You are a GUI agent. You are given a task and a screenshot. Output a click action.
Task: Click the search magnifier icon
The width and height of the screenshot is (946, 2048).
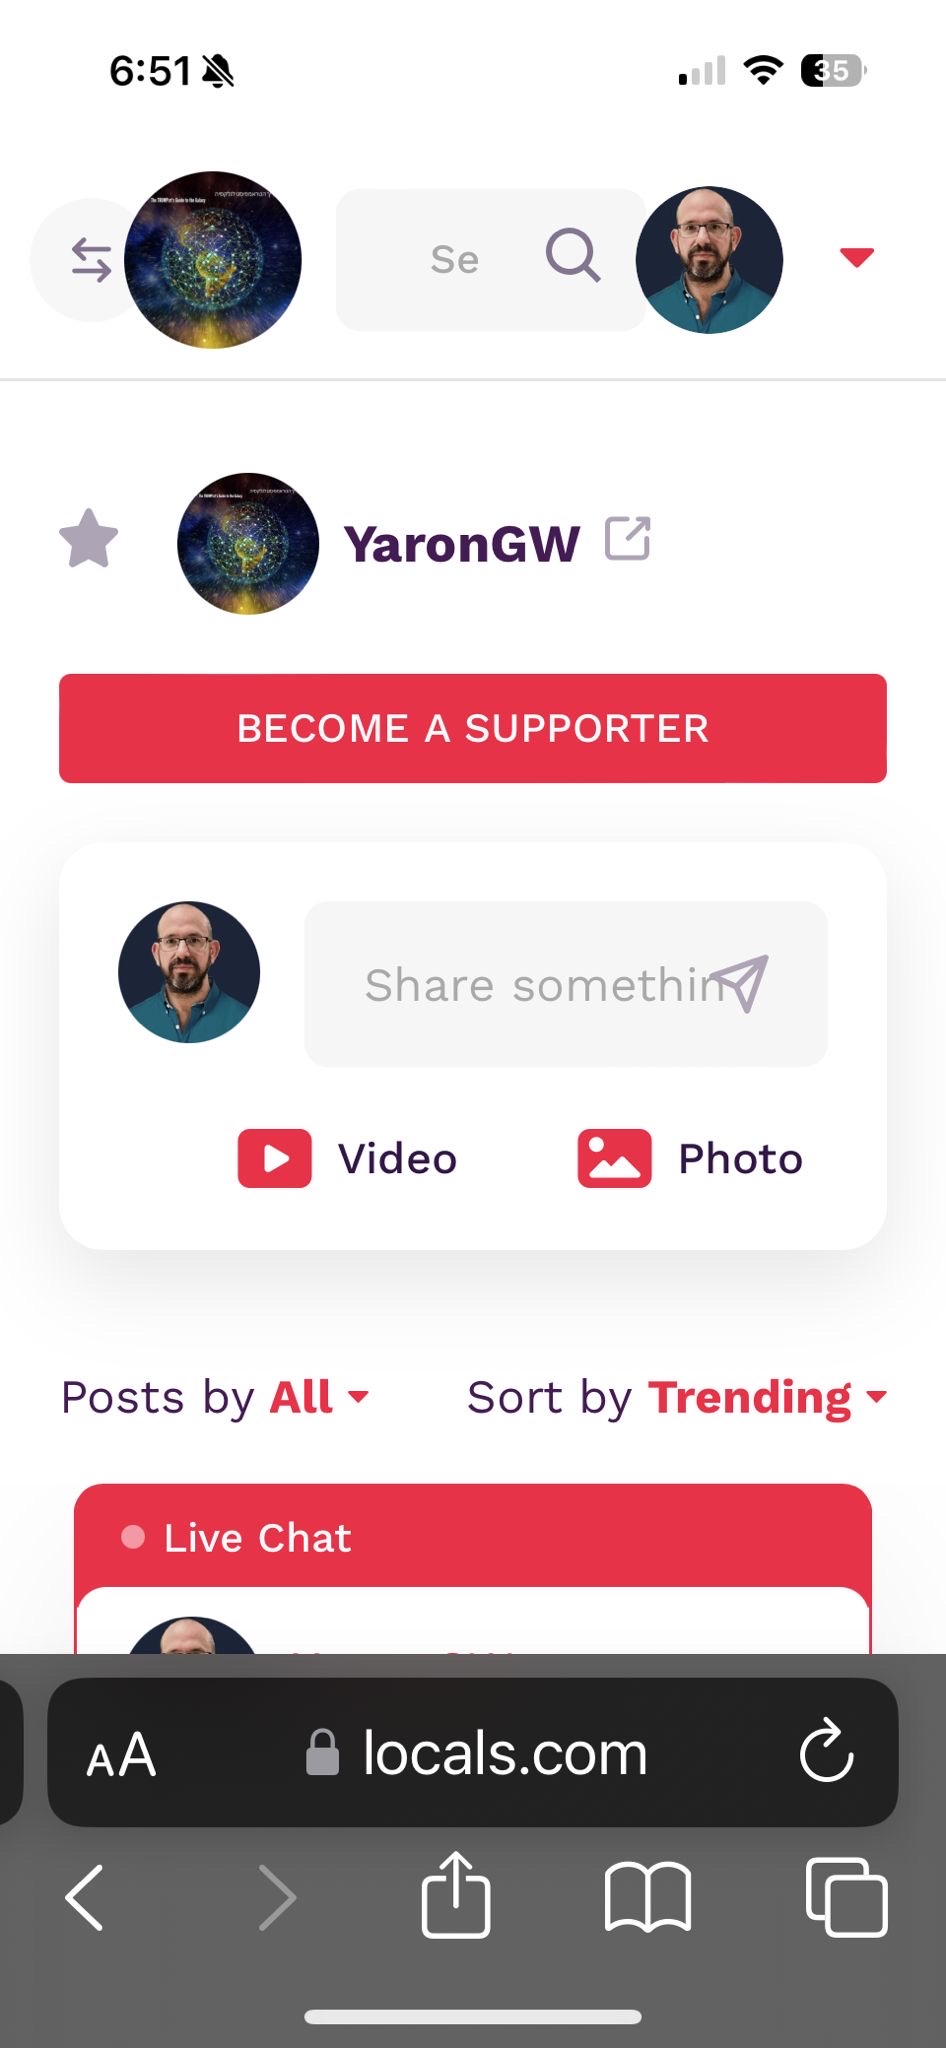point(573,257)
